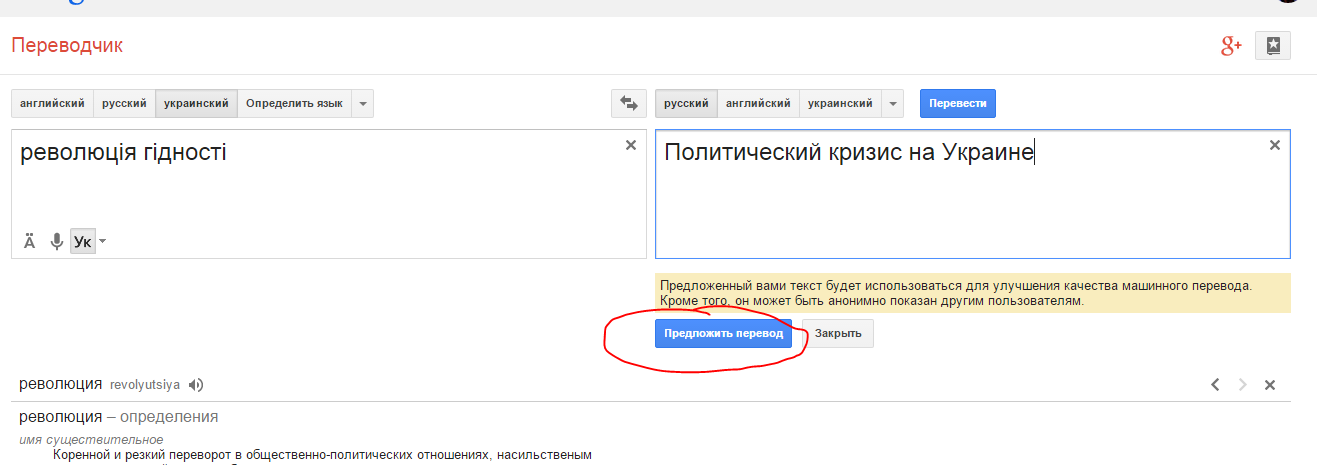Click the revolyutsiya transliteration text
The height and width of the screenshot is (465, 1317).
[x=145, y=385]
